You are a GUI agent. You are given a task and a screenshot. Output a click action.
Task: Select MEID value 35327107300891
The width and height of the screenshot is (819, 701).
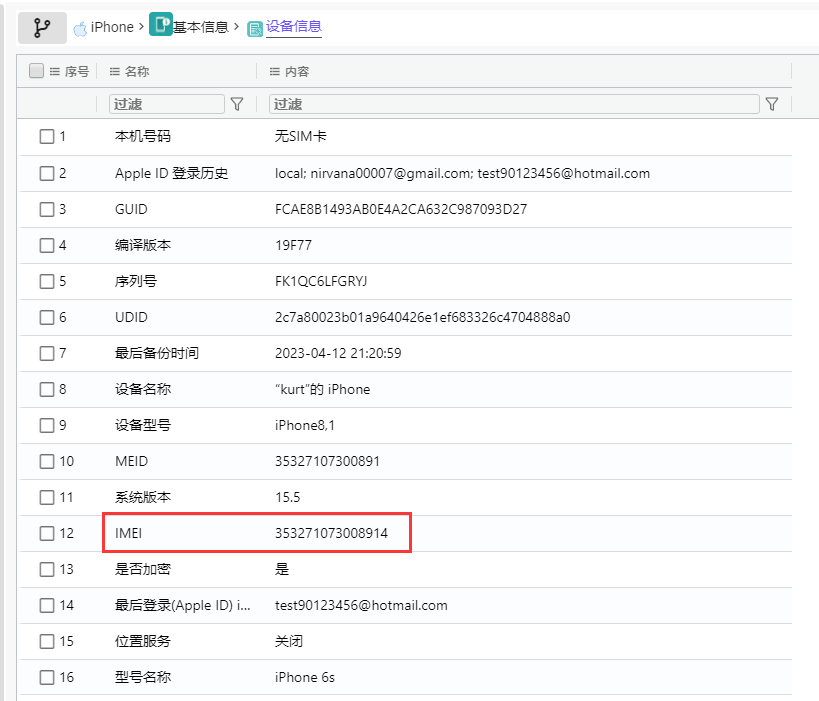(327, 461)
